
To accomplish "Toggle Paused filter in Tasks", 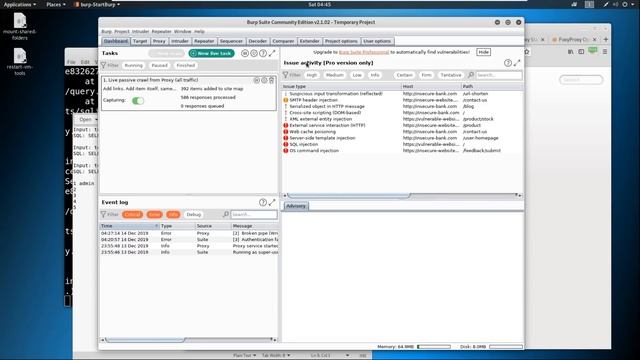I will tap(160, 65).
